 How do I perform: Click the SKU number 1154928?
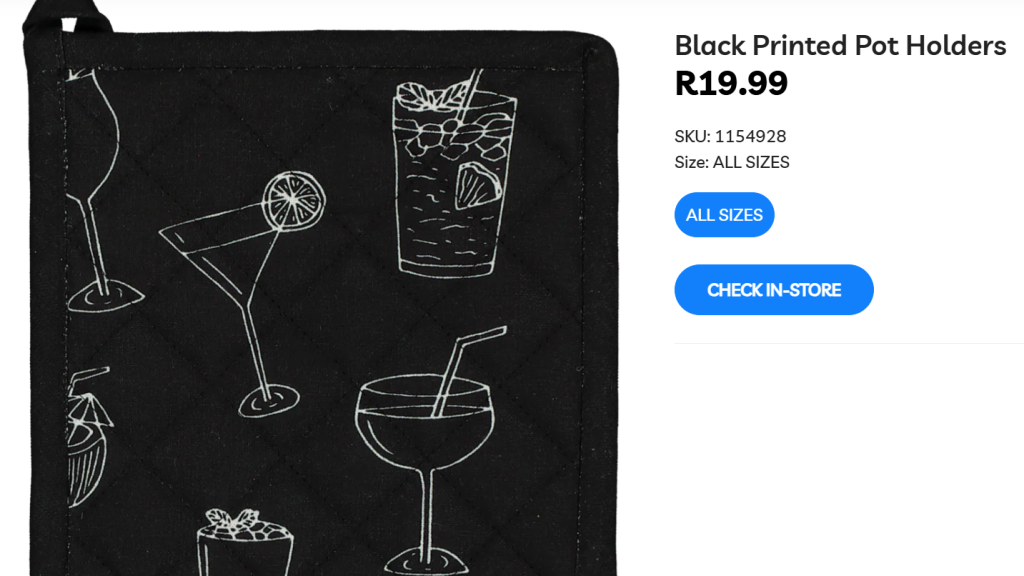(750, 136)
